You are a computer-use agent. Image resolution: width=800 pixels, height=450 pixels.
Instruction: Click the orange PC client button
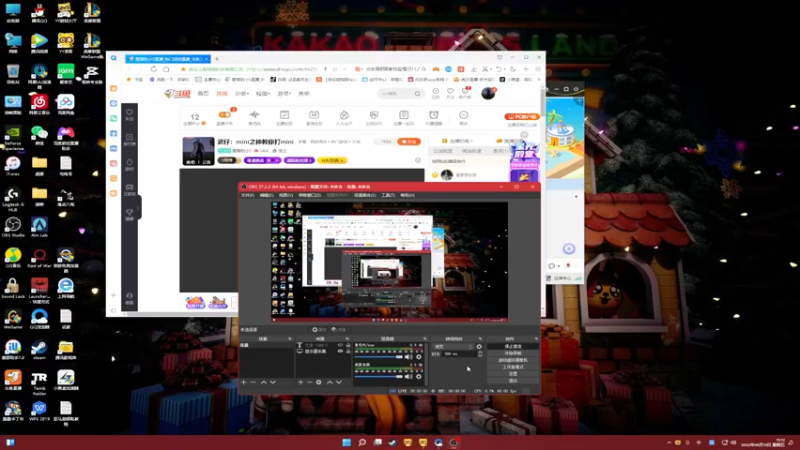[522, 117]
